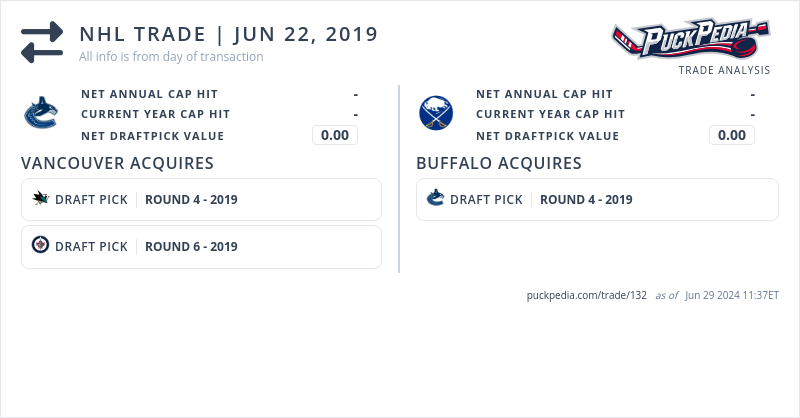Click the small Canucks logo in Buffalo's pick
This screenshot has height=418, width=800.
(x=435, y=199)
